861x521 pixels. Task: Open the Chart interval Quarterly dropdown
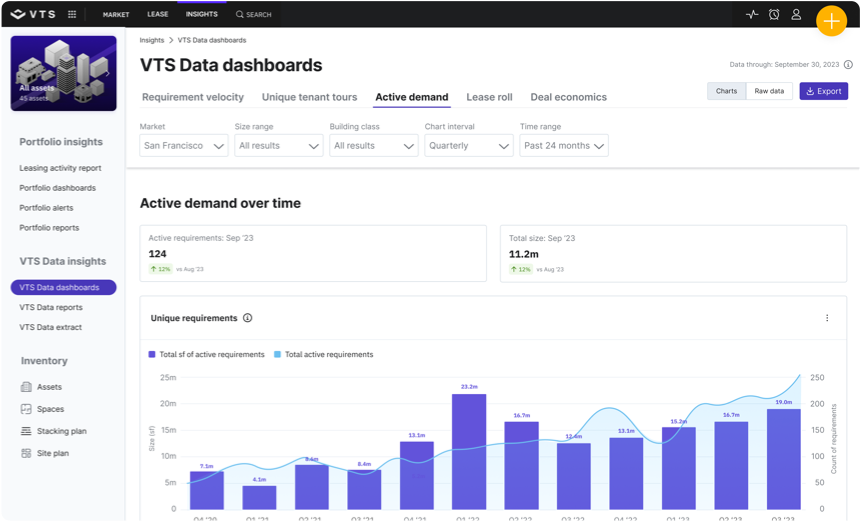469,146
